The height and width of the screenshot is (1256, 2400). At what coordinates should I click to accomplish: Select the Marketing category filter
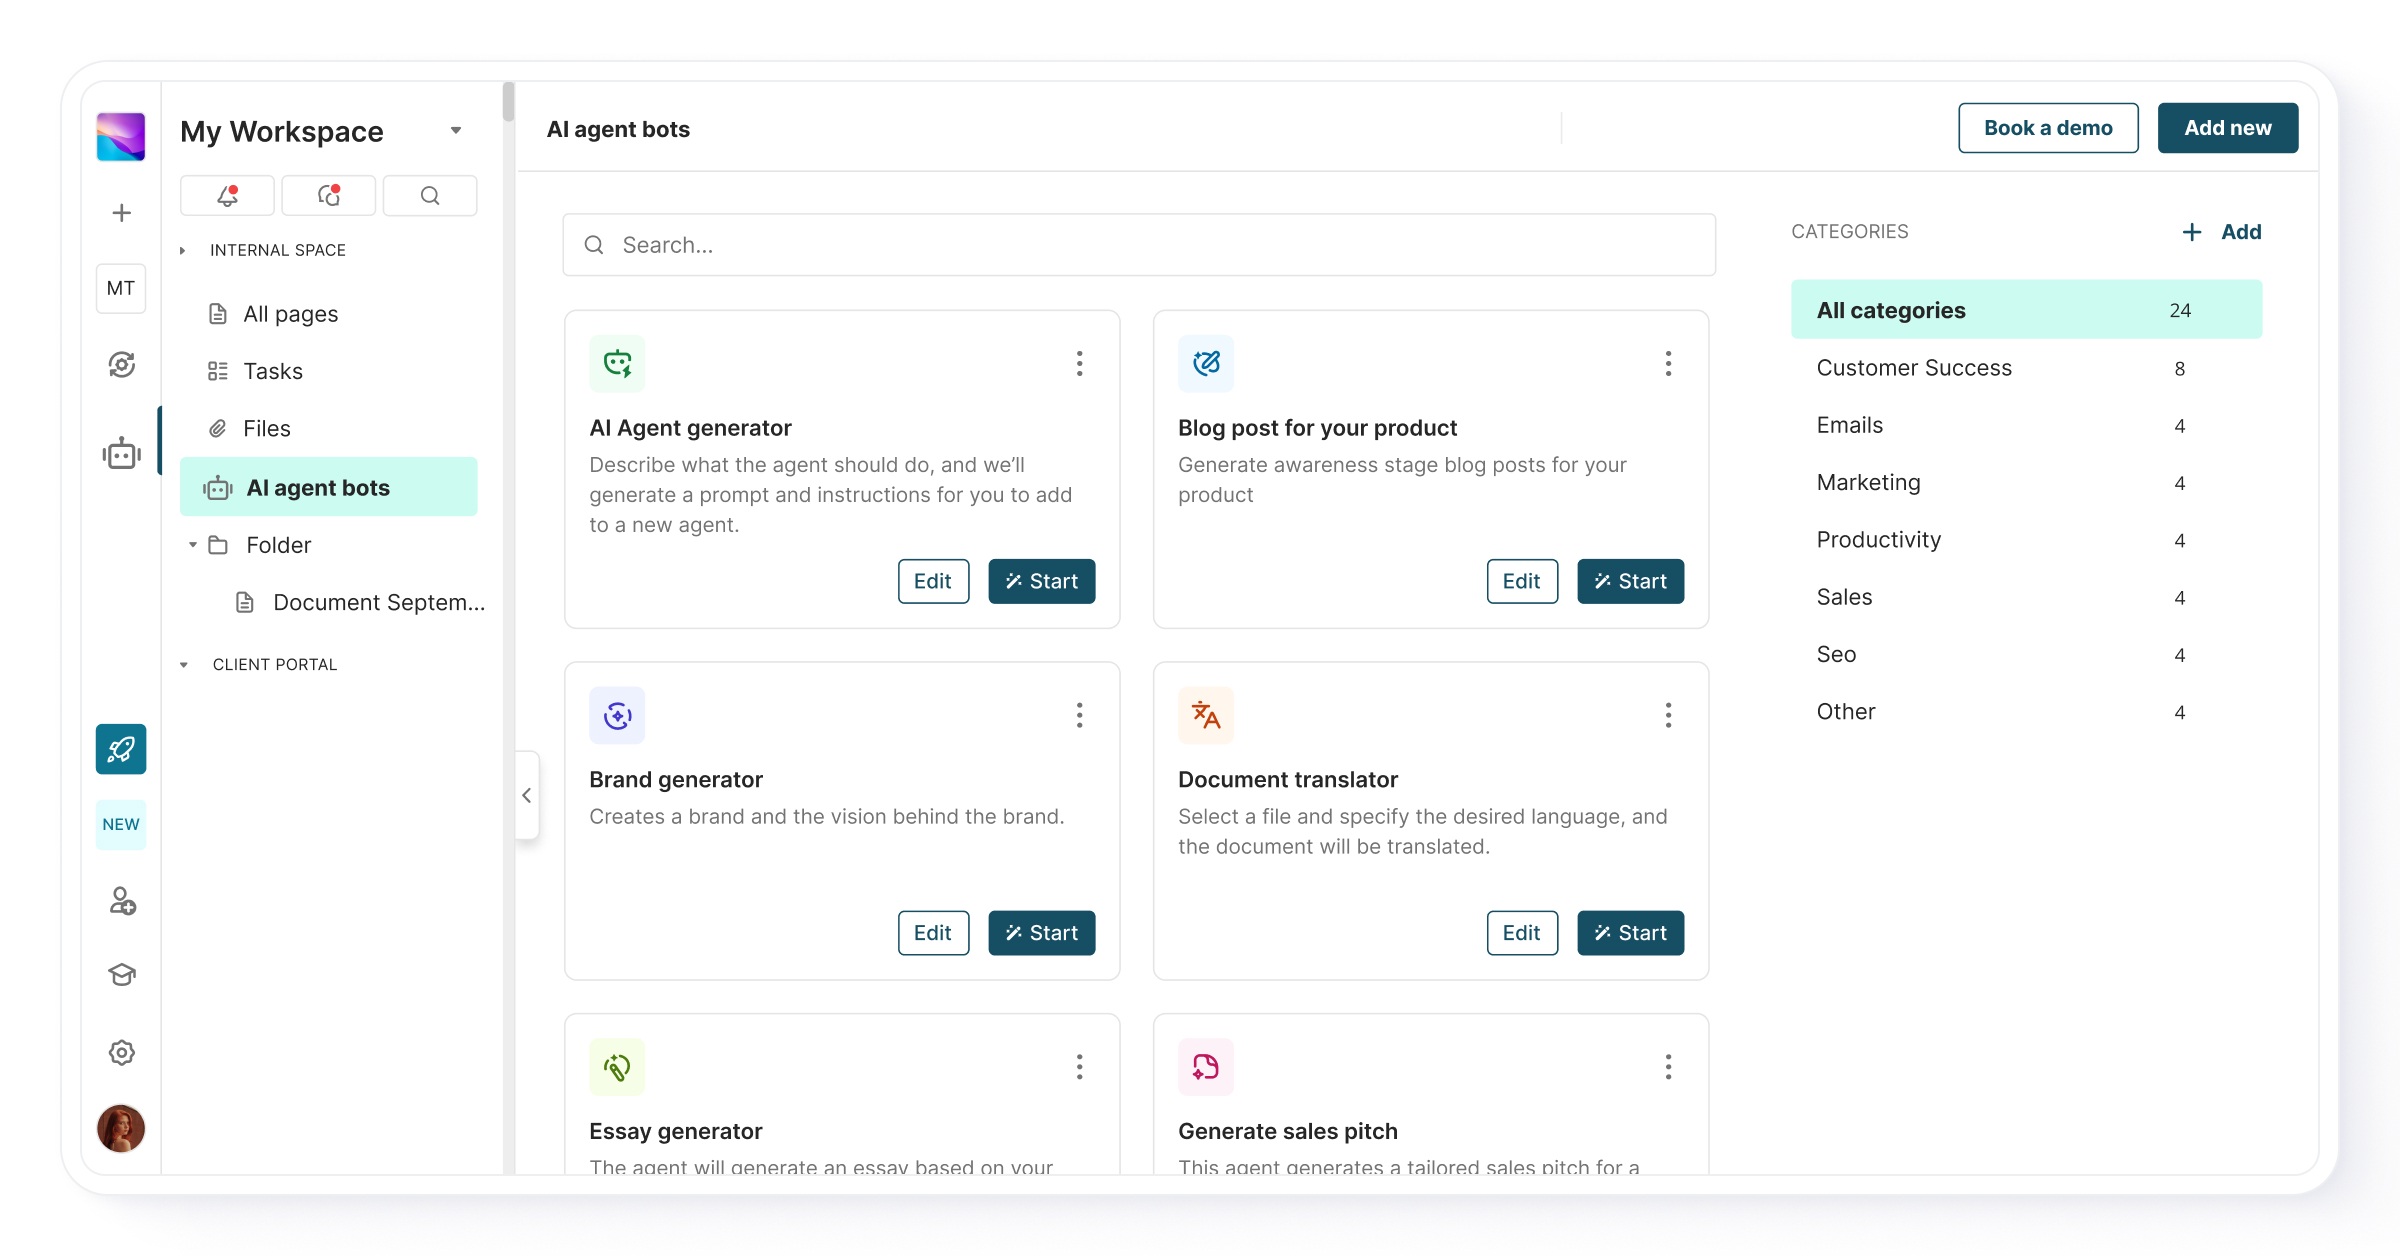(x=1867, y=482)
